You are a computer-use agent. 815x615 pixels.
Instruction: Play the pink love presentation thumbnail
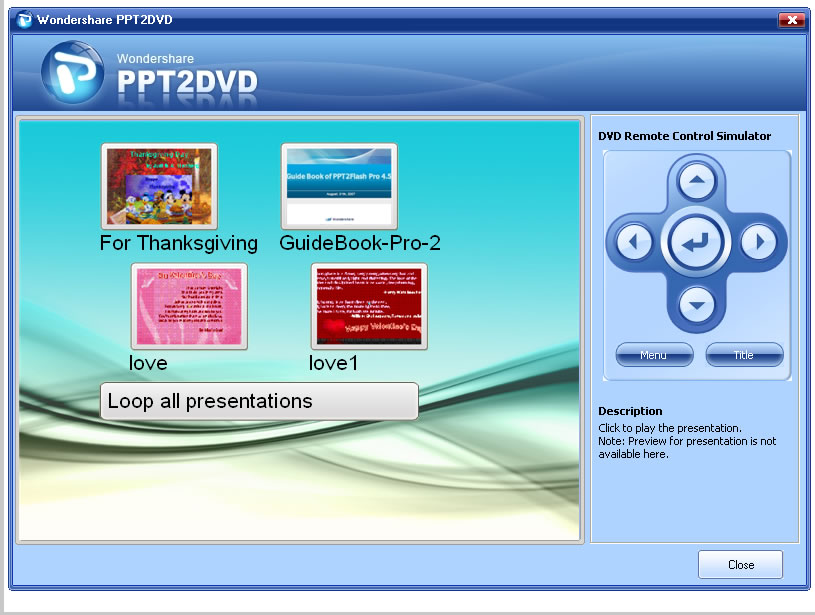tap(189, 307)
